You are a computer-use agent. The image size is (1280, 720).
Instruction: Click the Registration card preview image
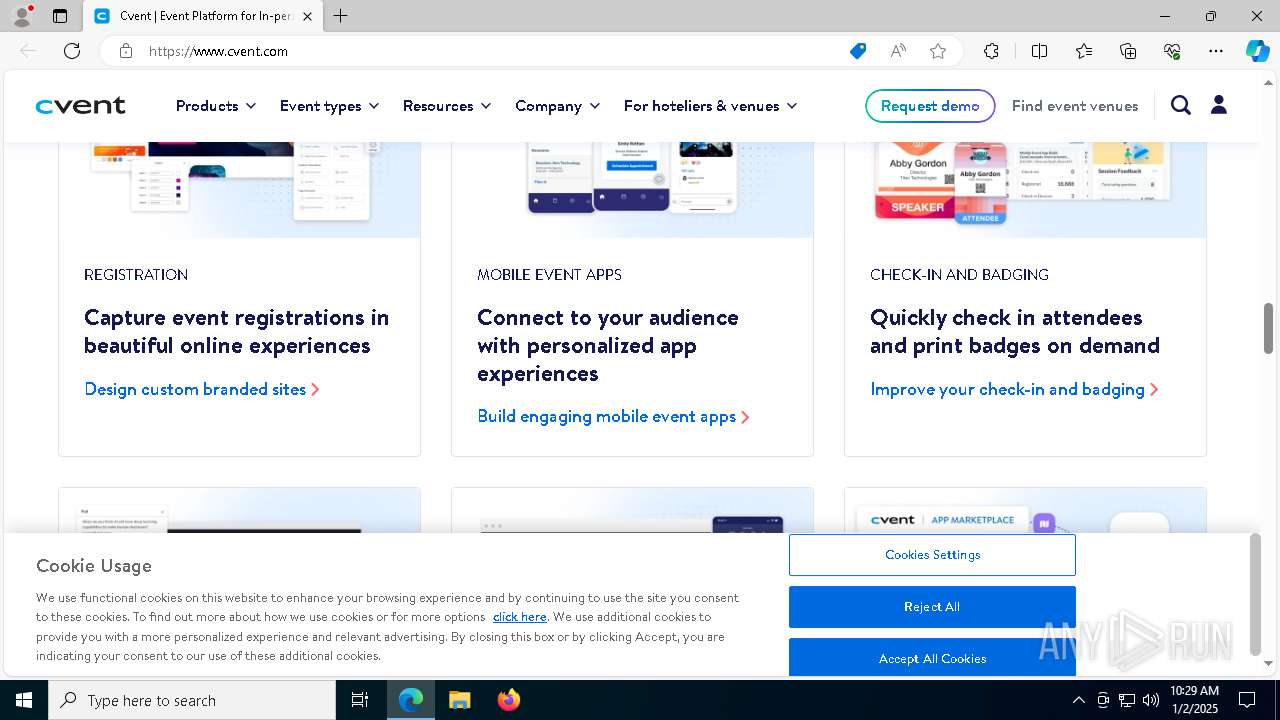[x=239, y=190]
